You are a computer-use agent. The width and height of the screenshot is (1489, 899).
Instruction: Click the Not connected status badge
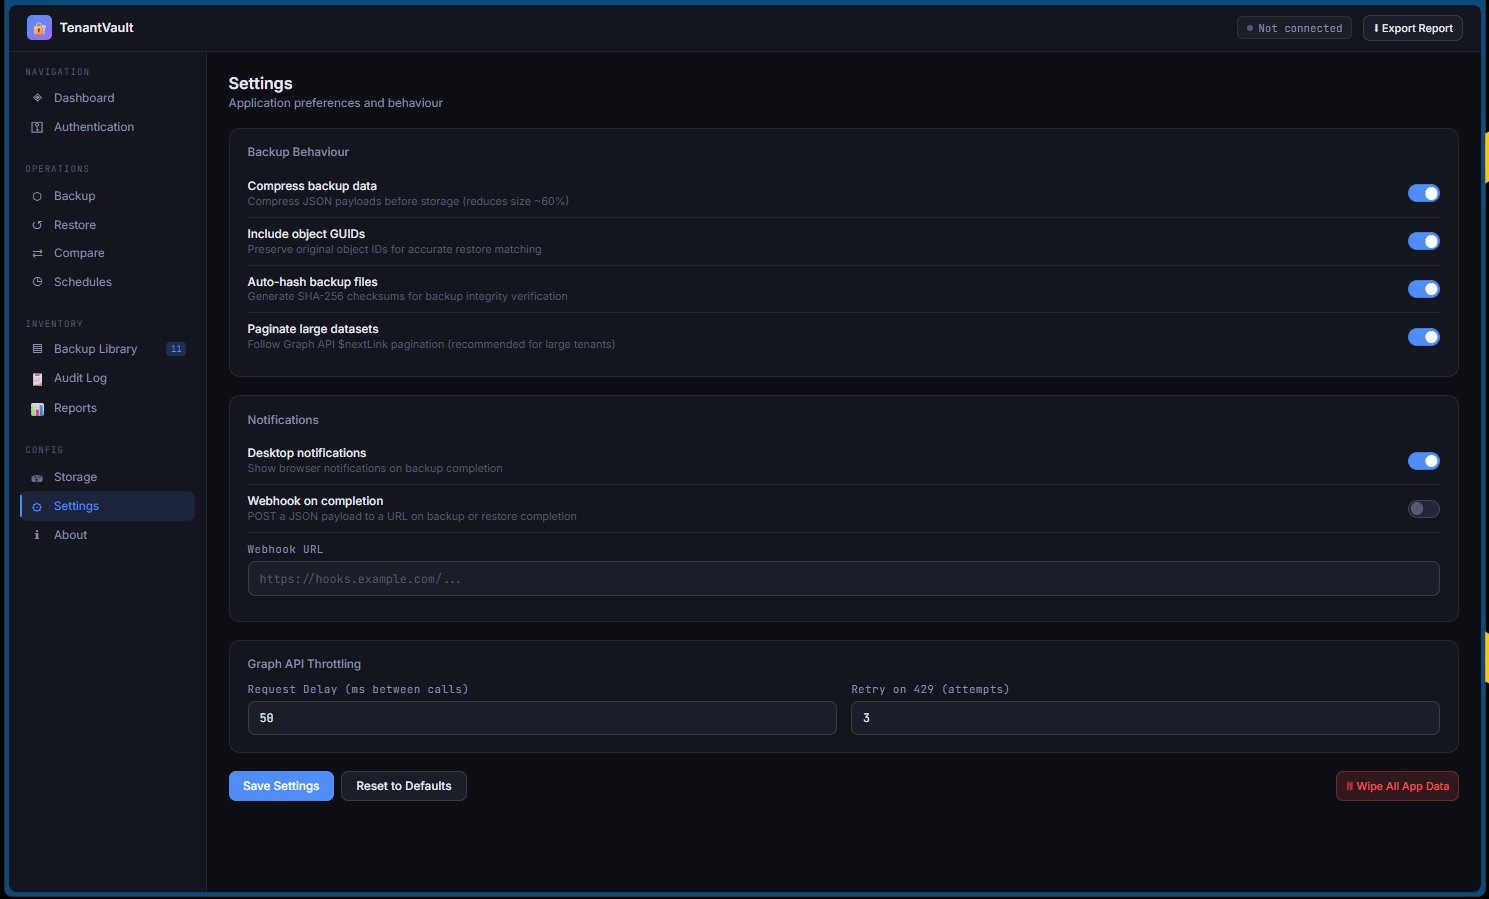(x=1294, y=28)
